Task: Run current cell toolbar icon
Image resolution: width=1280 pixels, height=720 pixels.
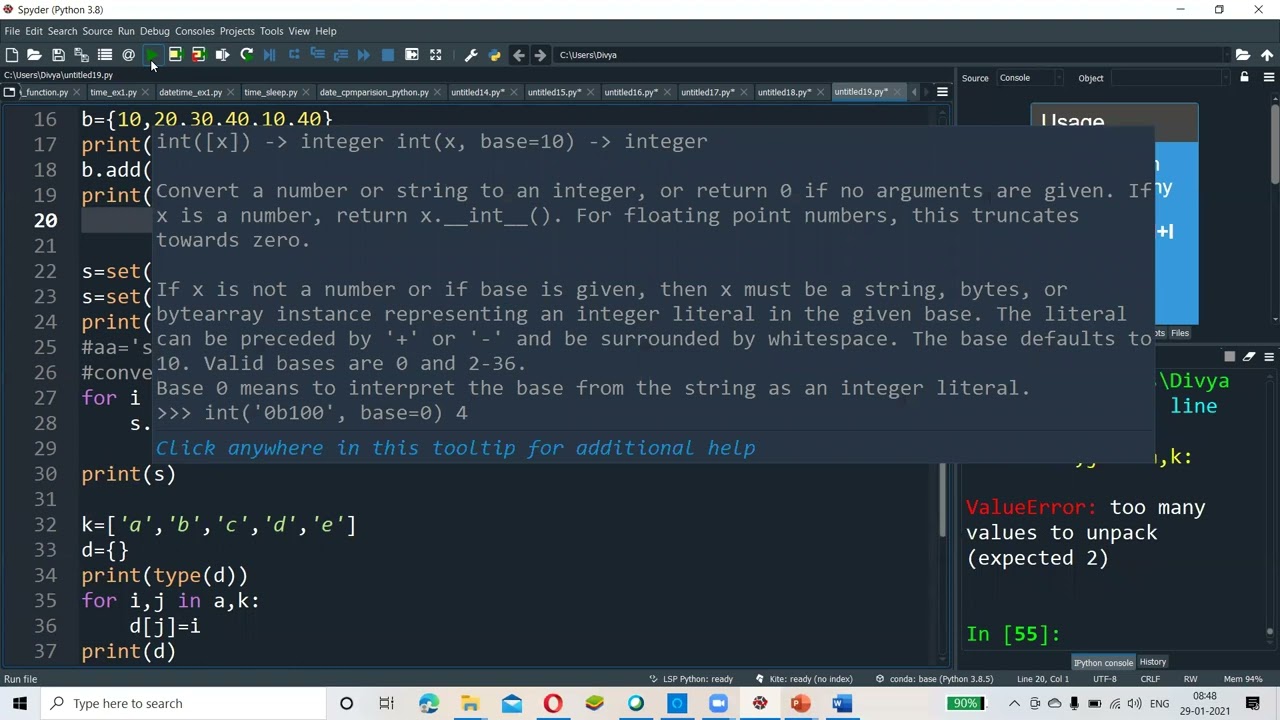Action: [x=175, y=55]
